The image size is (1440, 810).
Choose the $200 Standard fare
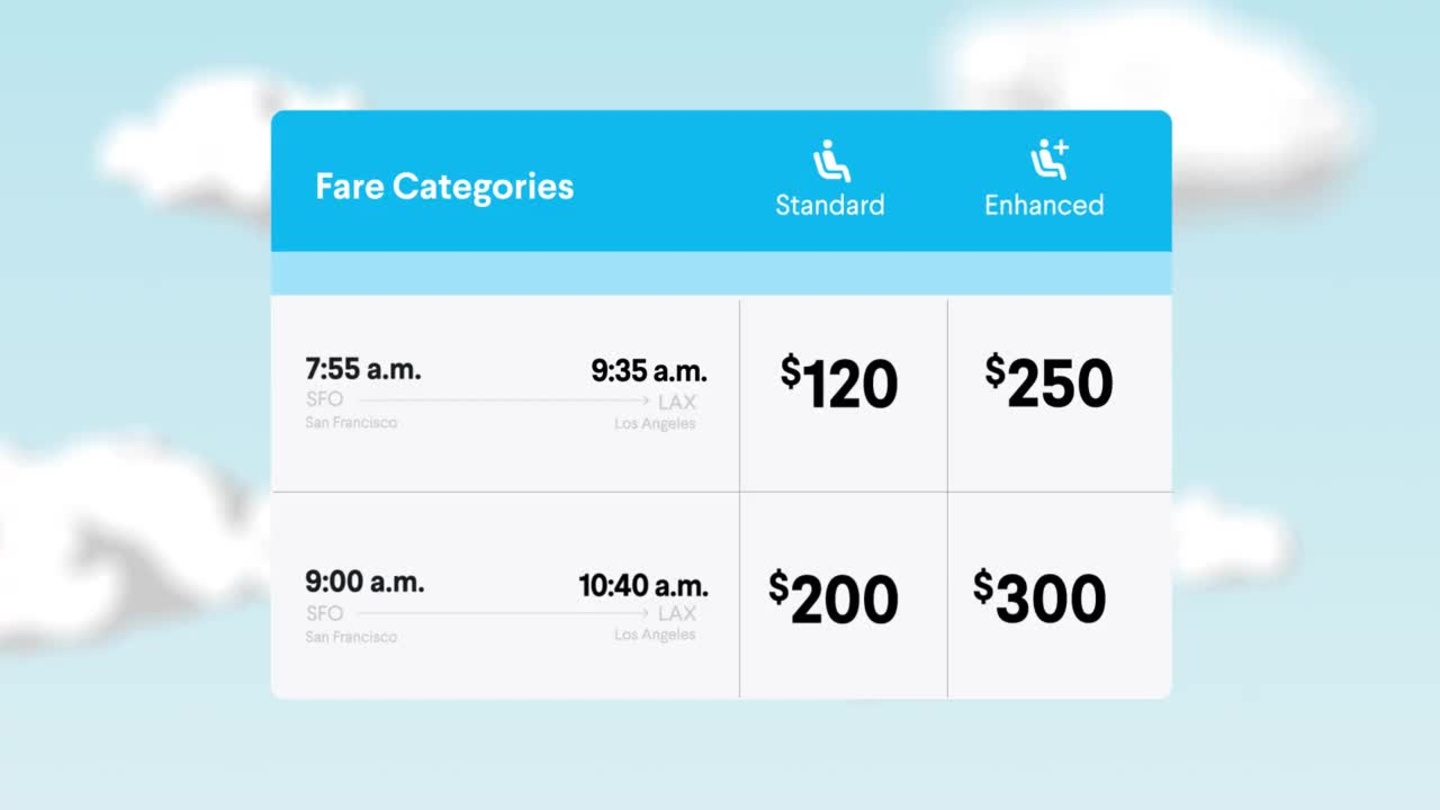[x=833, y=598]
